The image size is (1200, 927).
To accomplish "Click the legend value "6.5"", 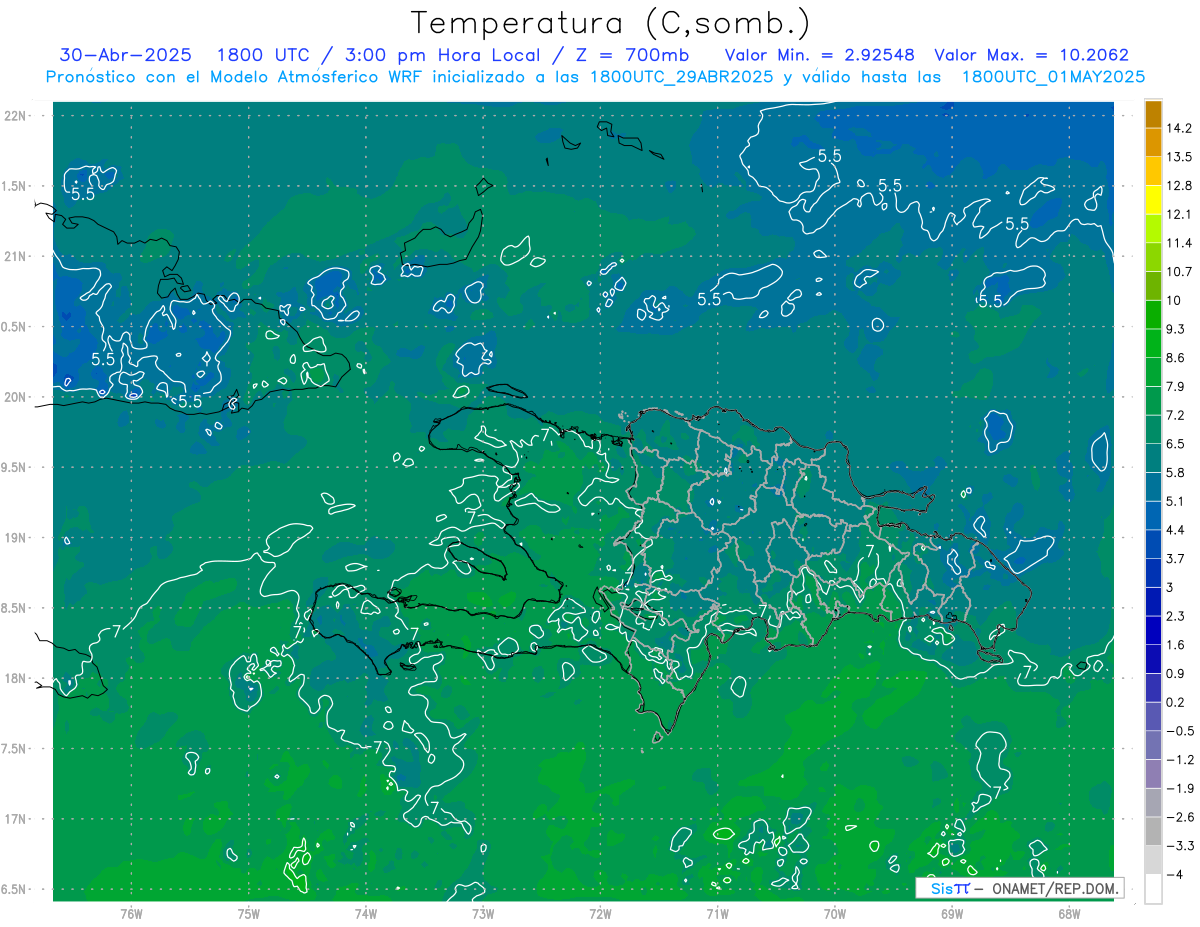I will tap(1175, 444).
